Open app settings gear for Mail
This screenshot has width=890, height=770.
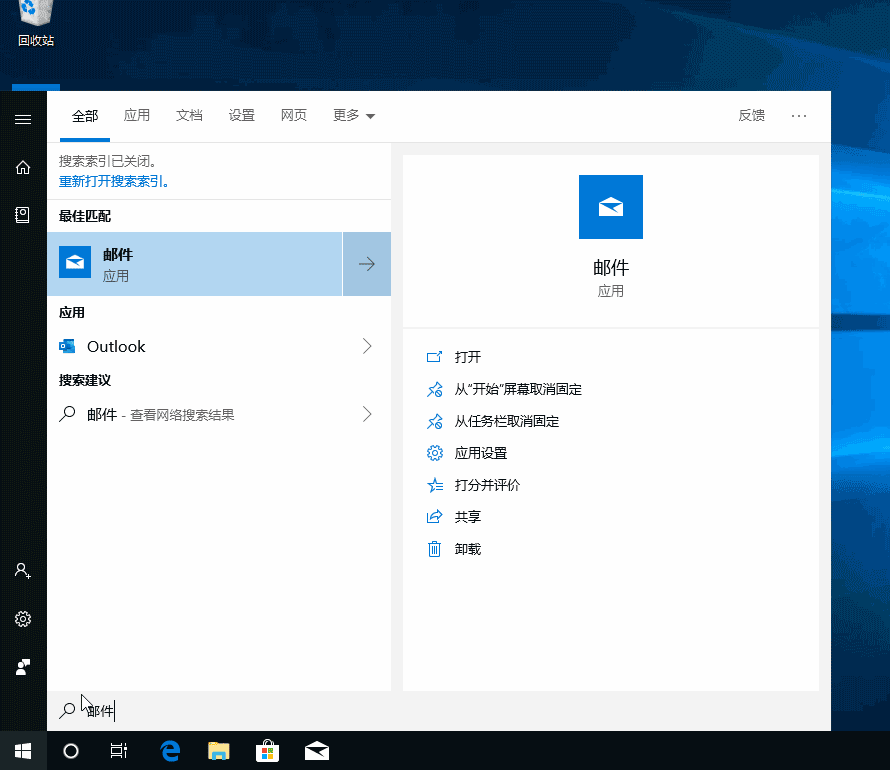click(x=435, y=452)
